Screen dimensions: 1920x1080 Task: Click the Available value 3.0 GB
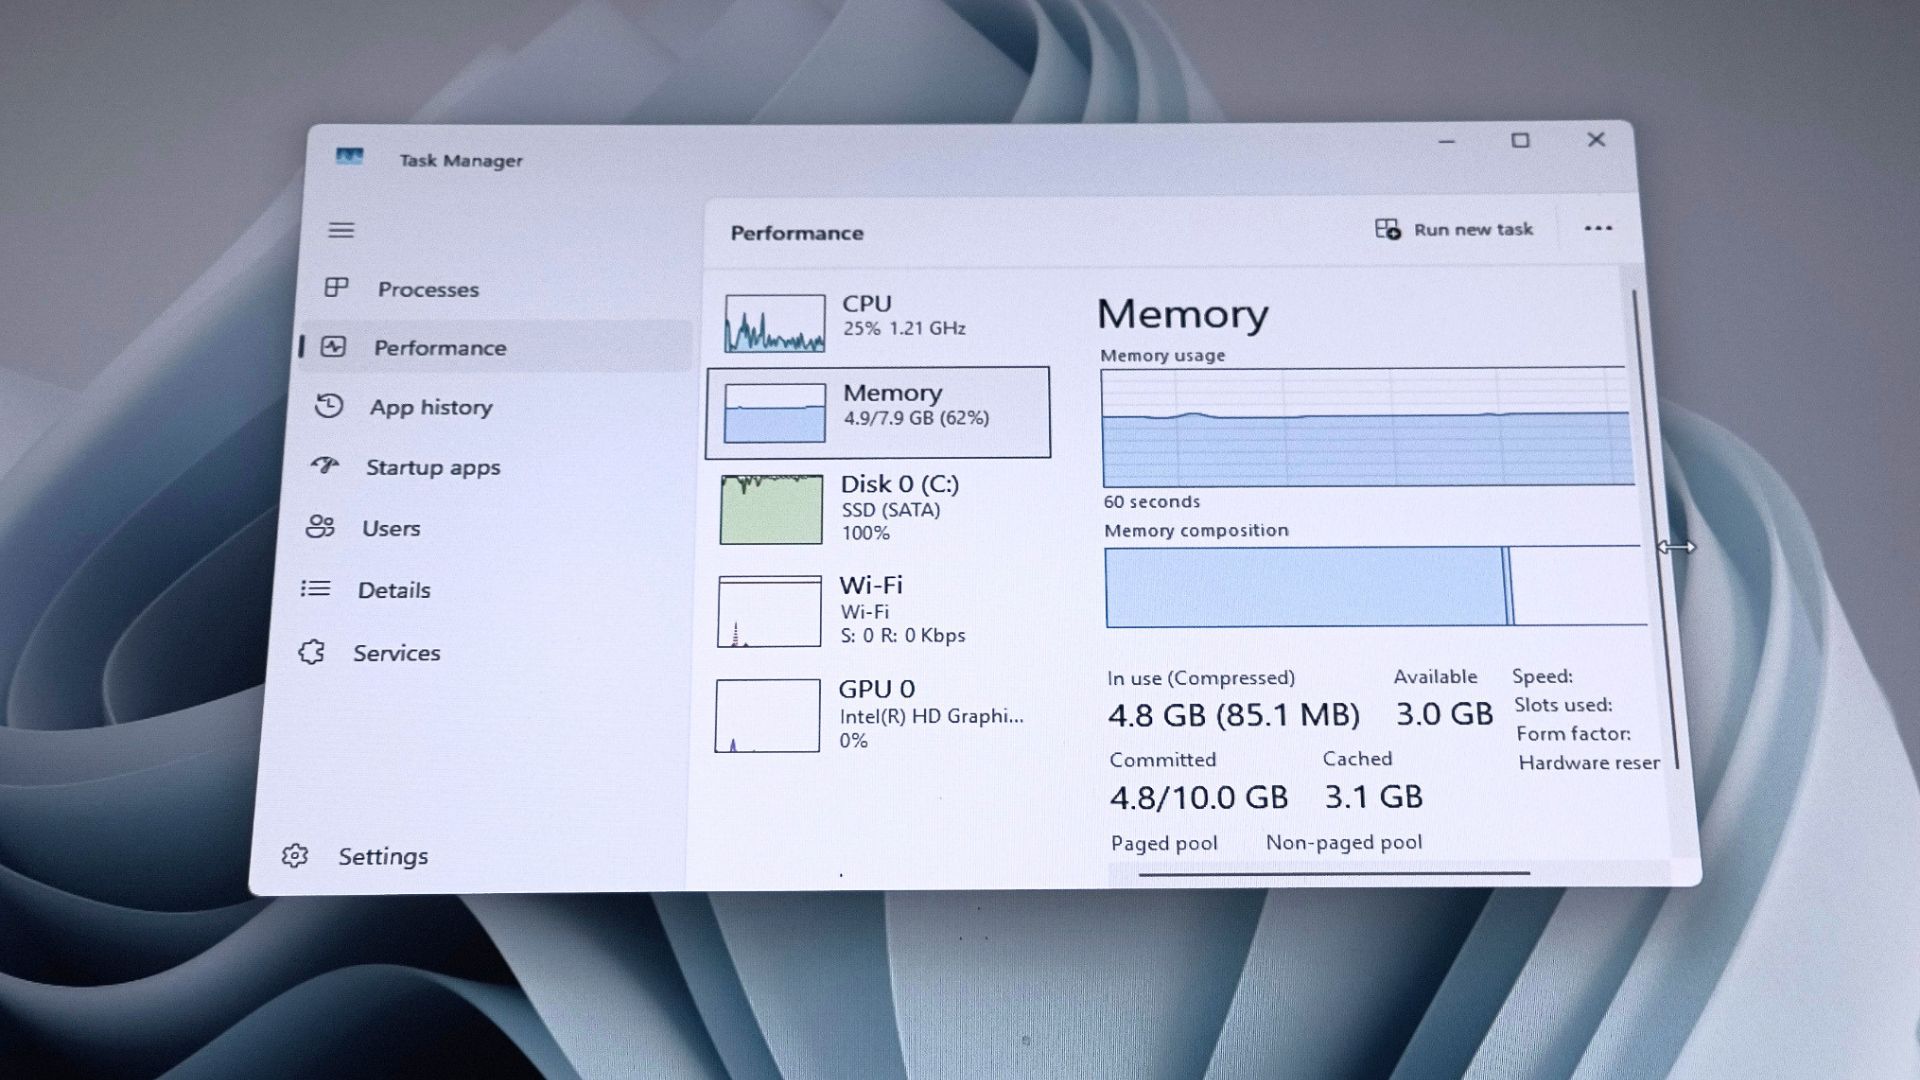1444,713
